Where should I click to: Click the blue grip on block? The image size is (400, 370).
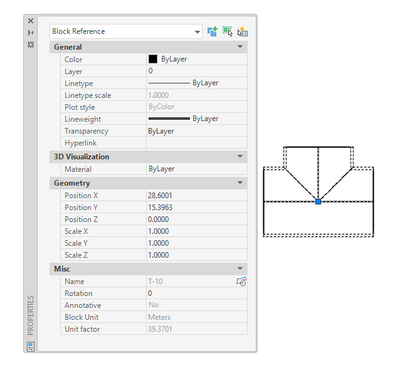click(x=318, y=202)
